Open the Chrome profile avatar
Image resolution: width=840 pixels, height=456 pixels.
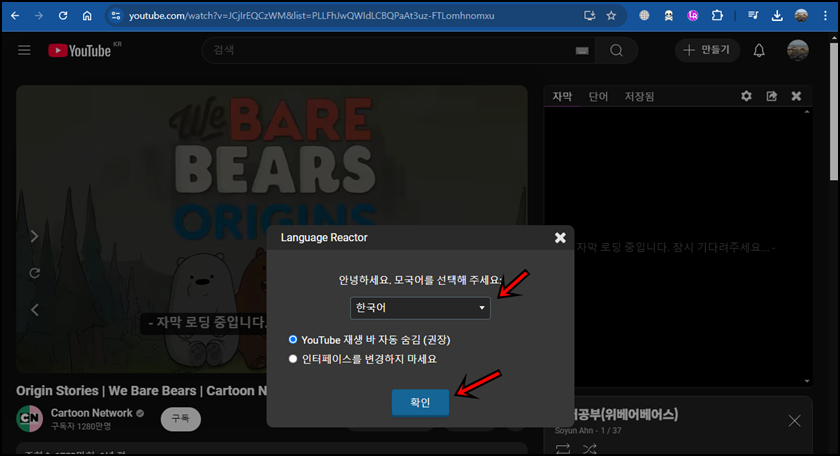pos(801,16)
